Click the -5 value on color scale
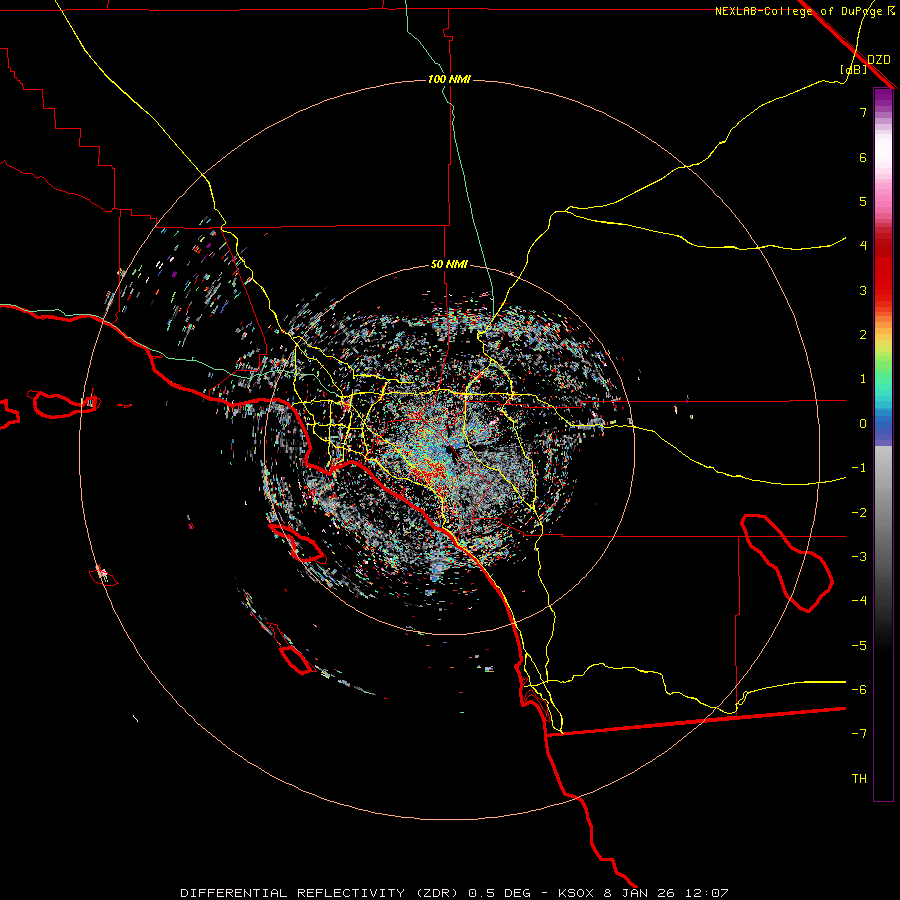The image size is (900, 900). [859, 646]
